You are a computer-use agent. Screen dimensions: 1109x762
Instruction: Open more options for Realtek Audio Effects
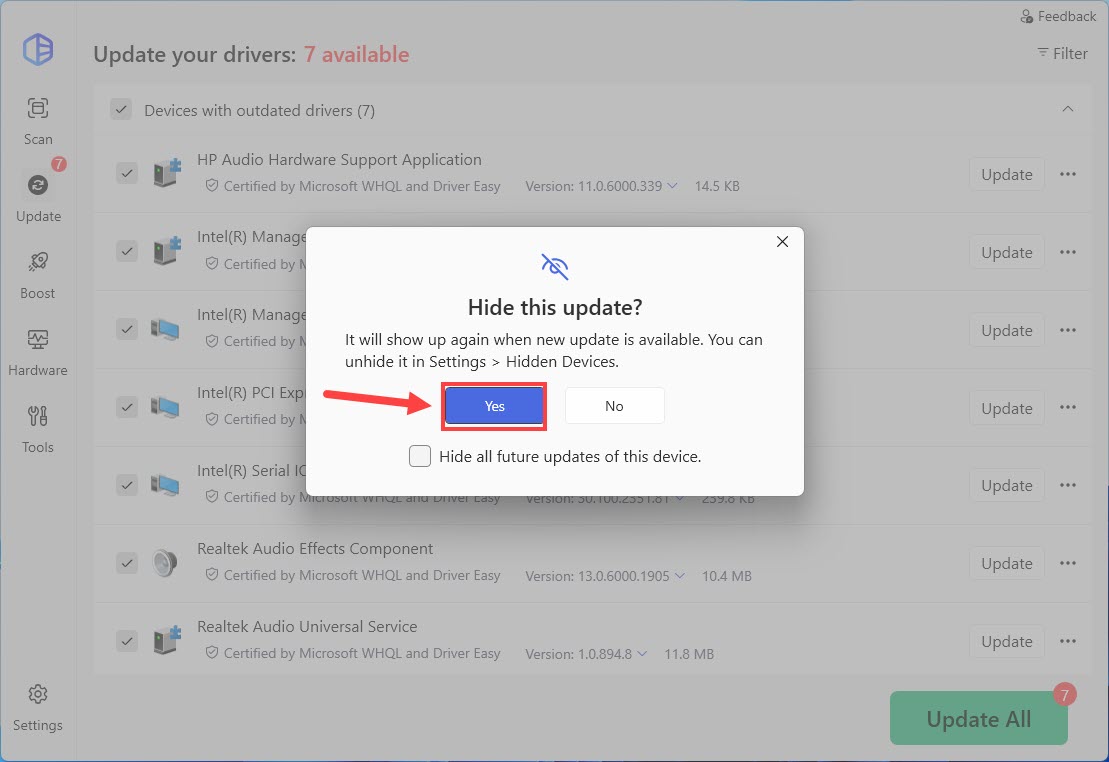tap(1067, 563)
